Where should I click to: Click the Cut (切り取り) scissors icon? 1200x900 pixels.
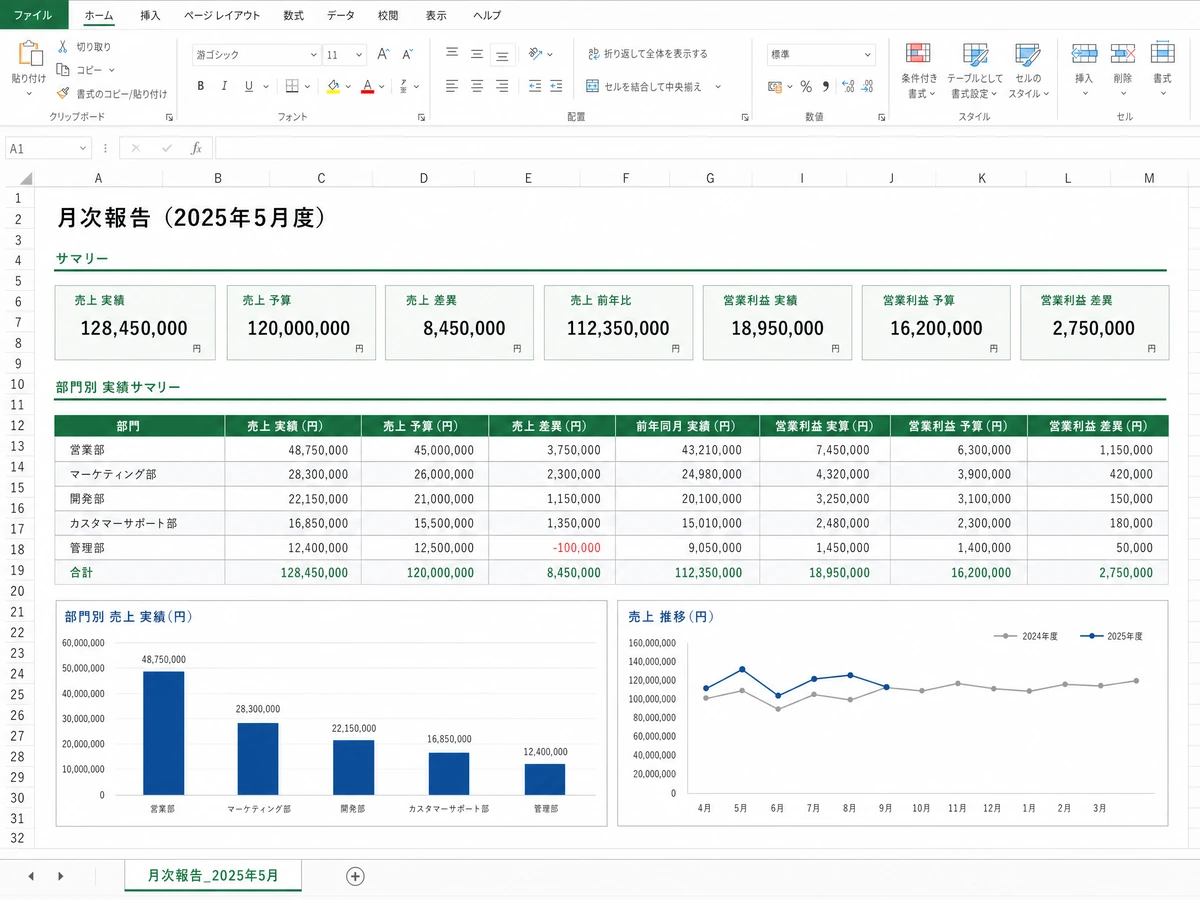click(62, 46)
